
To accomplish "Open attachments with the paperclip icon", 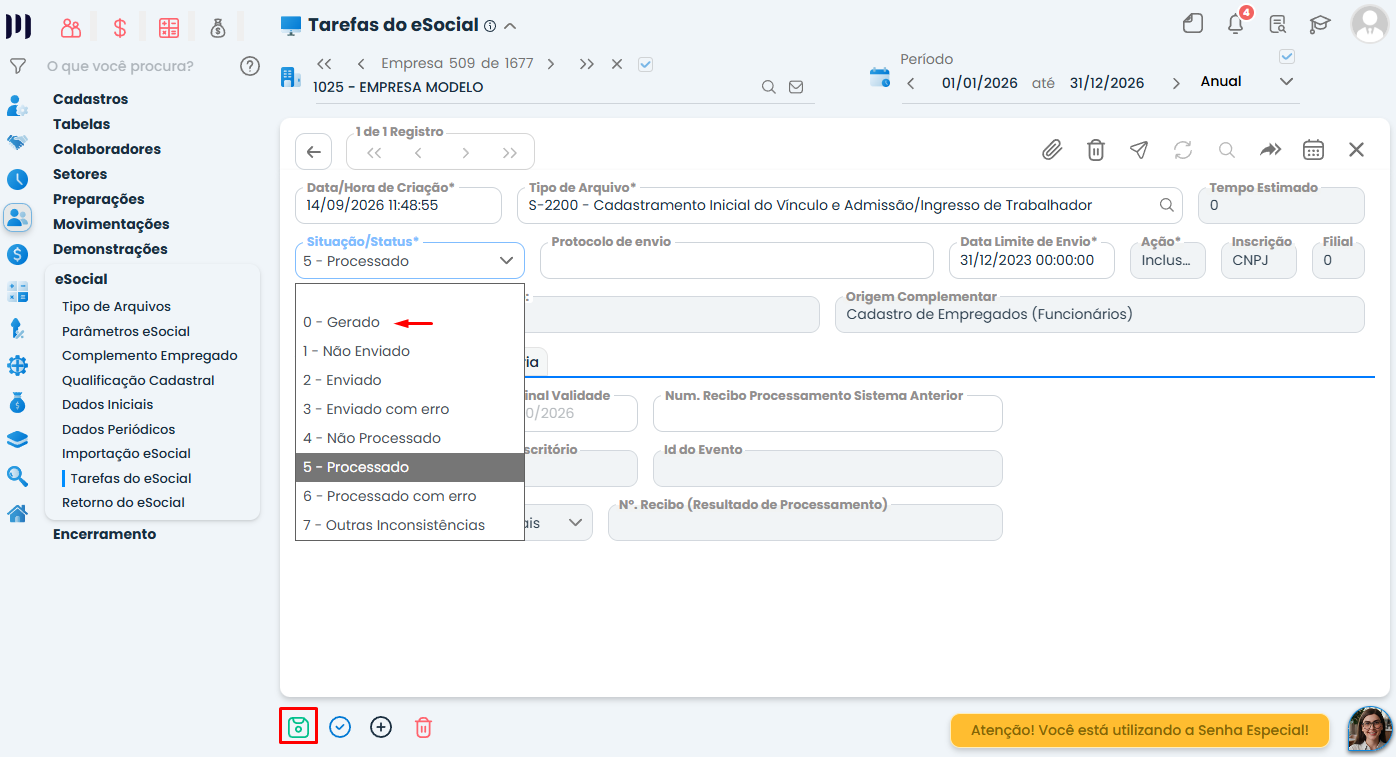I will (1052, 150).
